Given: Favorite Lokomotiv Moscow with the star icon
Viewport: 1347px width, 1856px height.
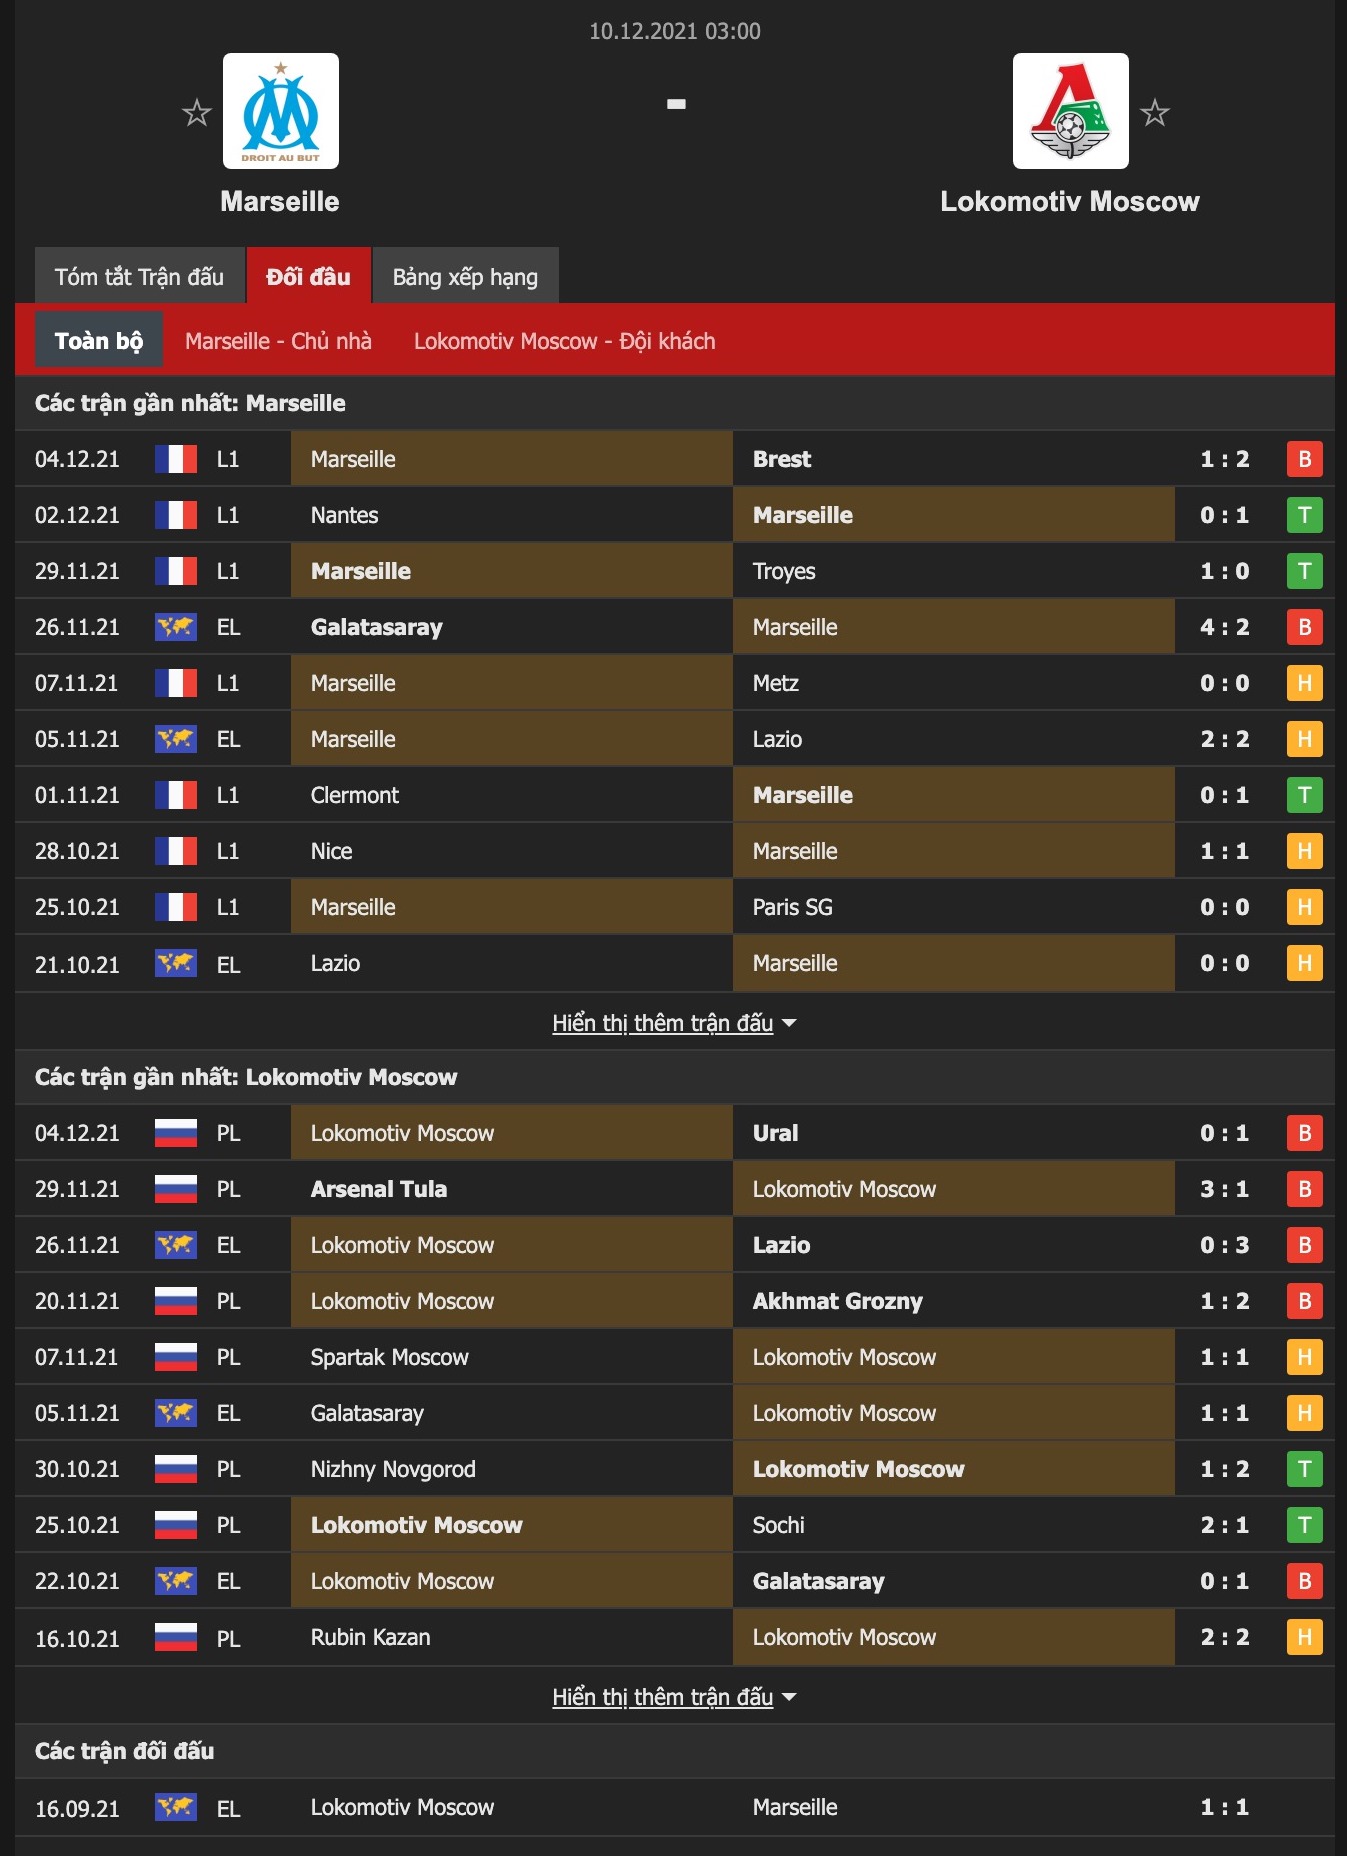Looking at the screenshot, I should pyautogui.click(x=1155, y=112).
